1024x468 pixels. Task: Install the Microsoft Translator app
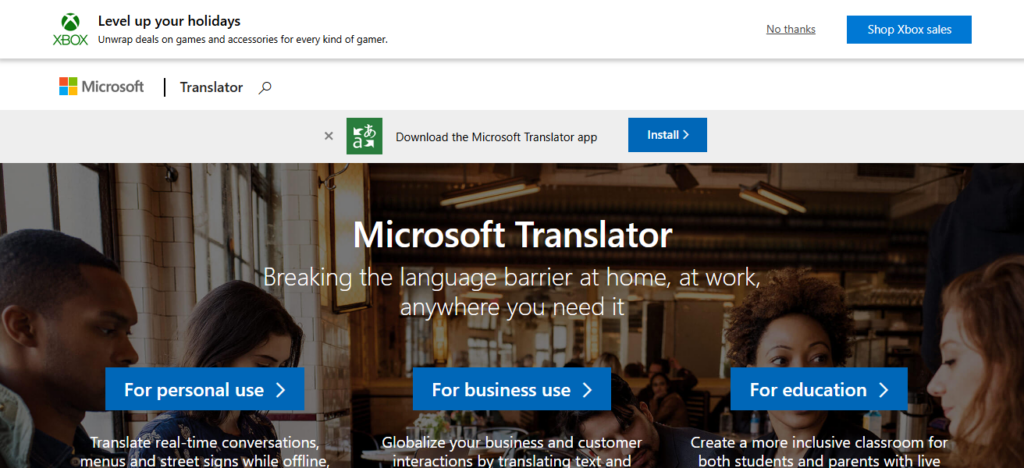click(x=667, y=135)
